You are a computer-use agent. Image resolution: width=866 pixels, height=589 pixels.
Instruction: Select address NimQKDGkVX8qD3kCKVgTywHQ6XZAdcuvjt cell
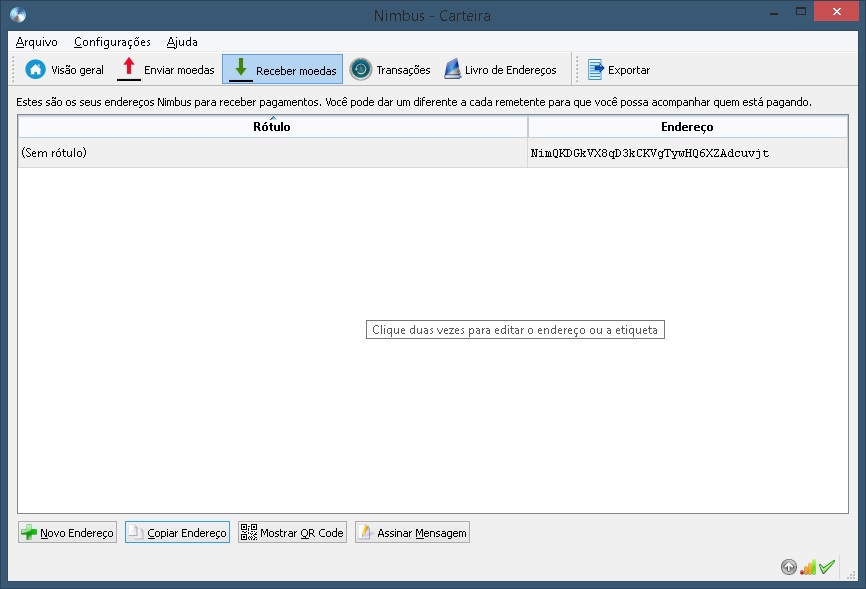(x=688, y=153)
